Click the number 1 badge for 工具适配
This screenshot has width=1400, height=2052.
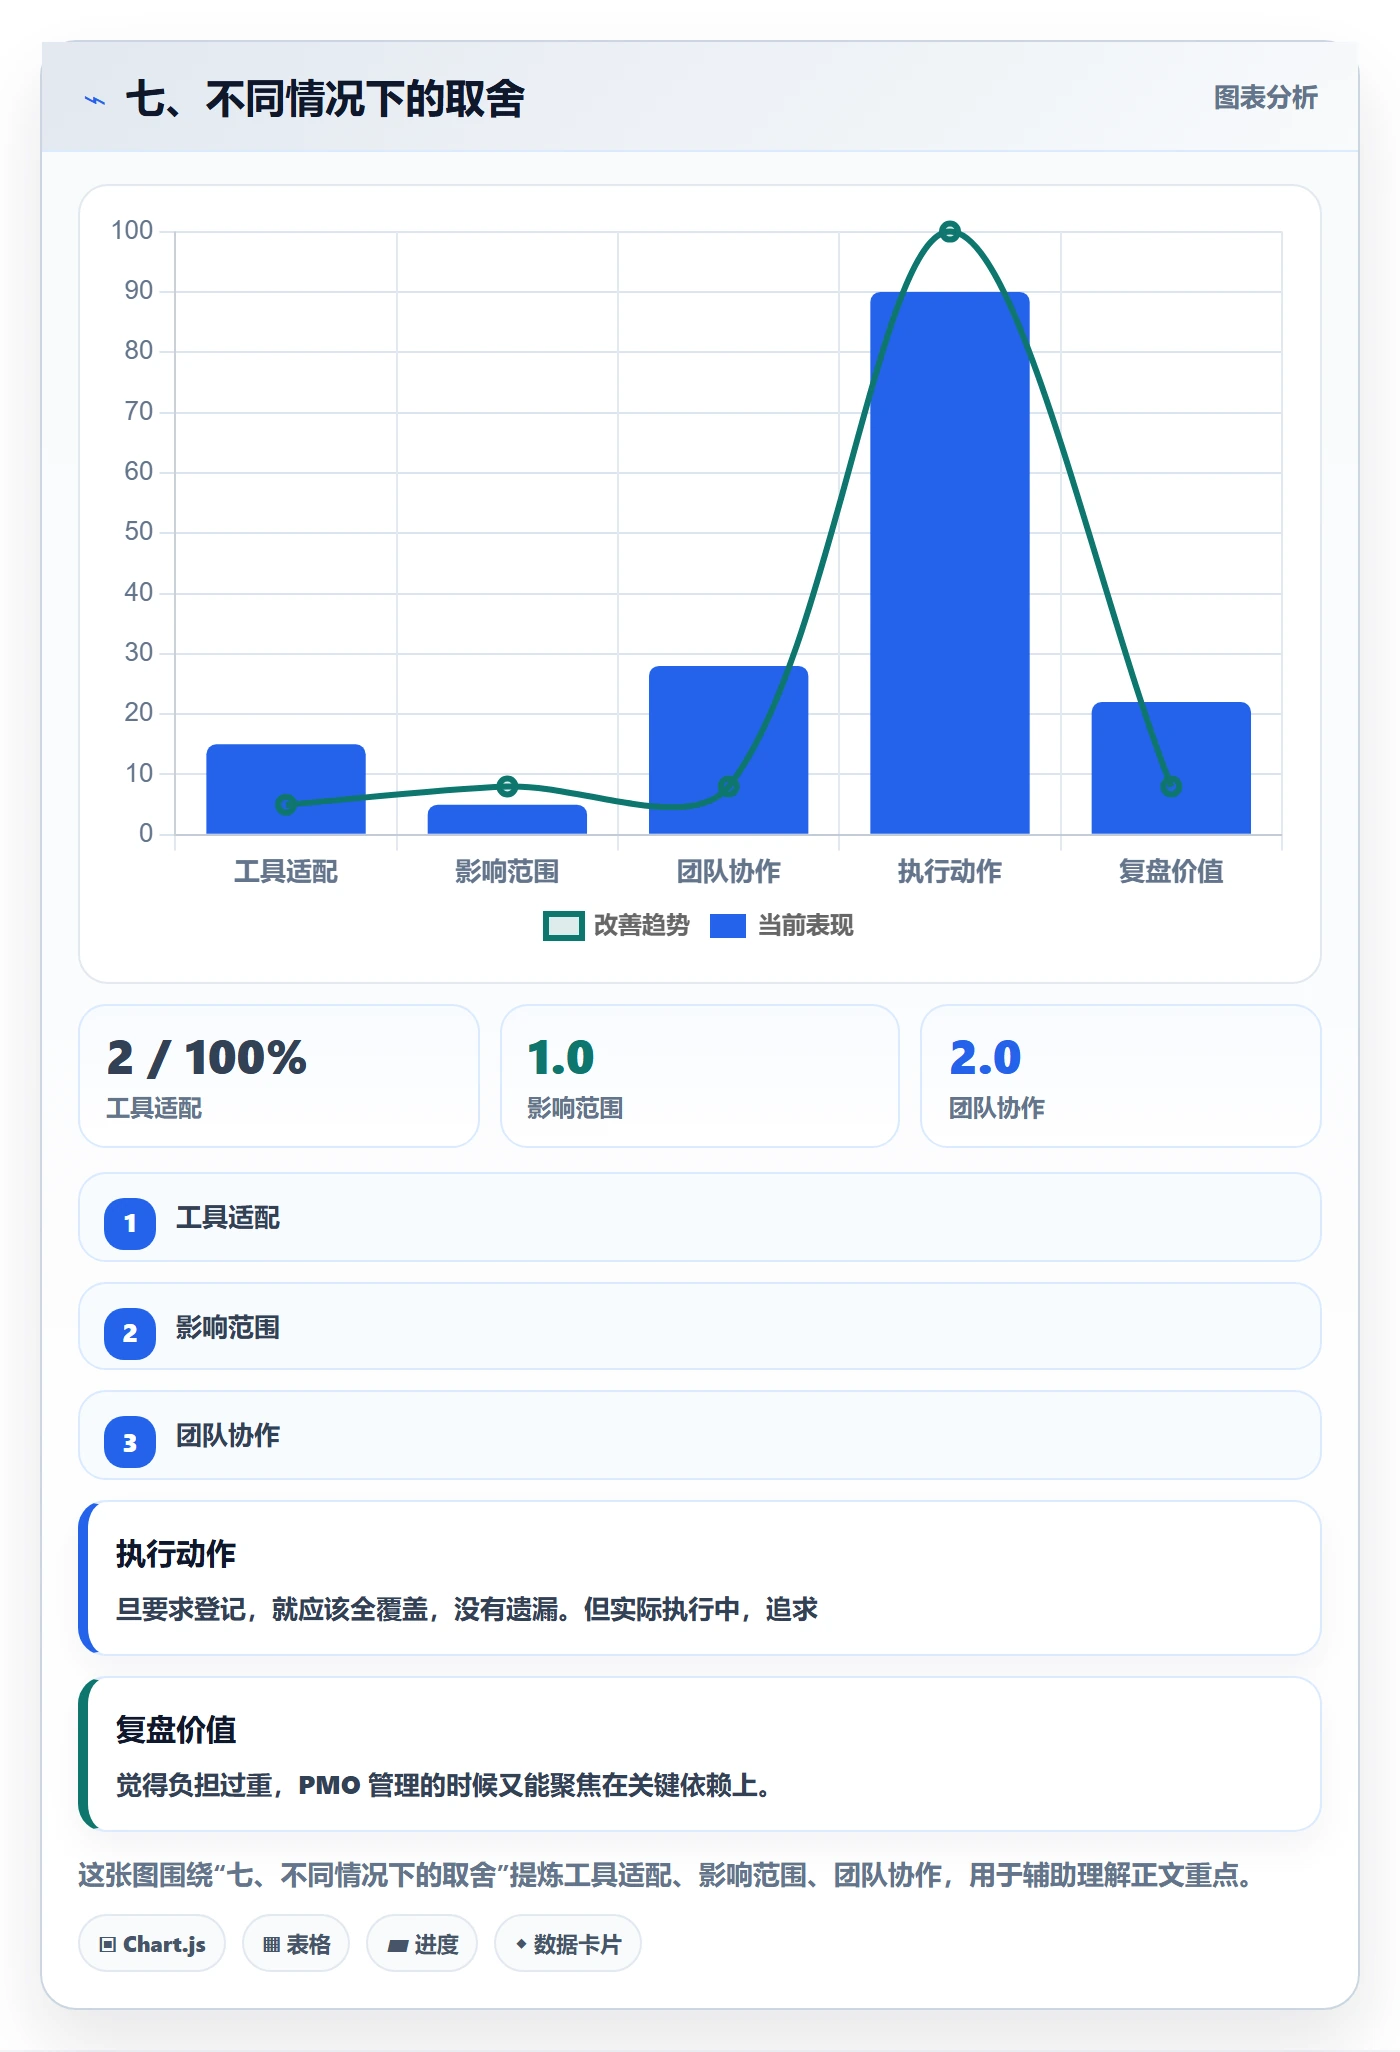point(130,1223)
